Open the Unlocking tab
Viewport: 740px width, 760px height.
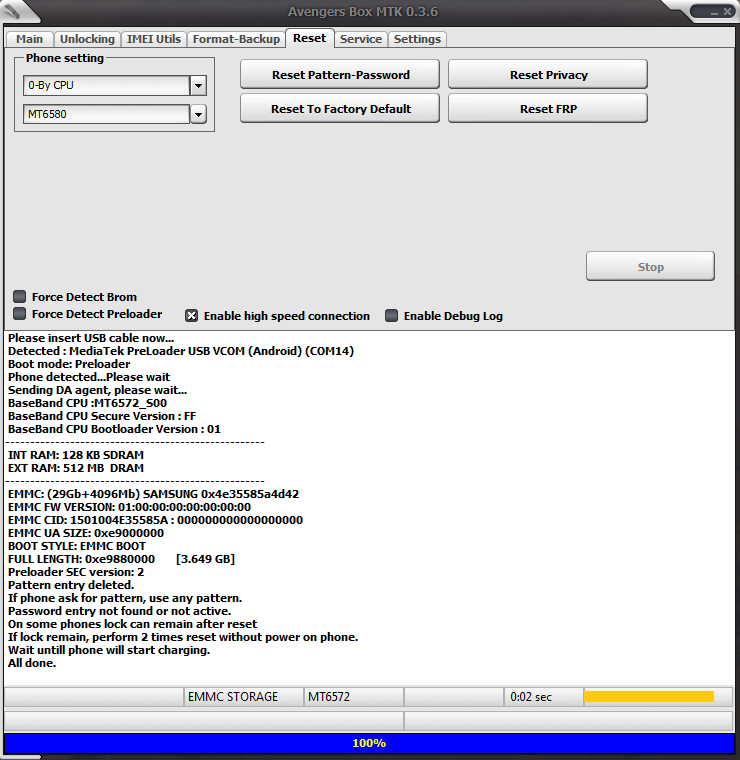[x=87, y=39]
